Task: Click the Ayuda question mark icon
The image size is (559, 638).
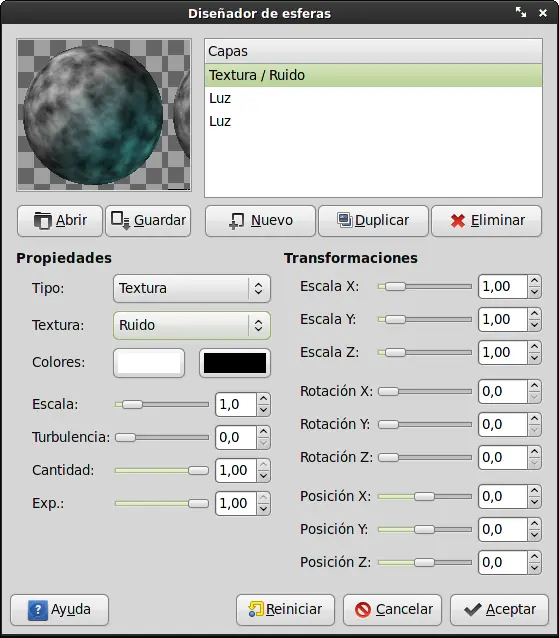Action: point(38,610)
